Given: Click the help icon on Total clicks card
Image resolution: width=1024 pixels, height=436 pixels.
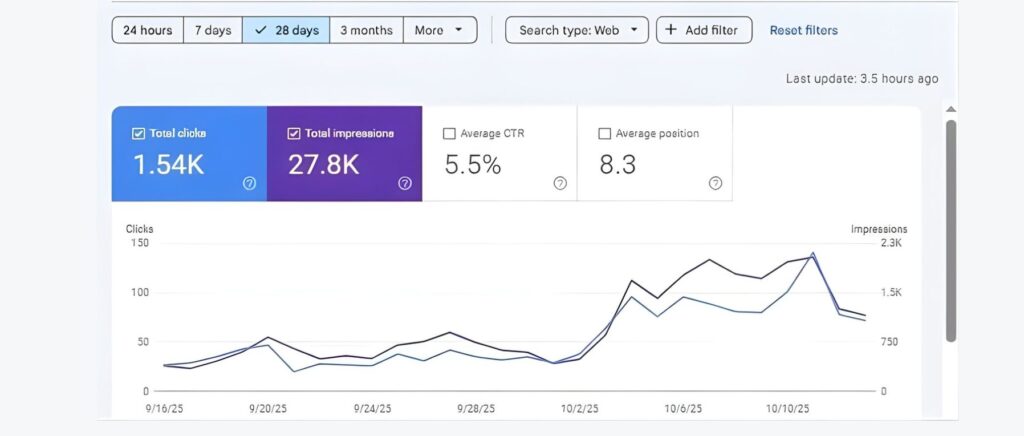Looking at the screenshot, I should coord(250,183).
